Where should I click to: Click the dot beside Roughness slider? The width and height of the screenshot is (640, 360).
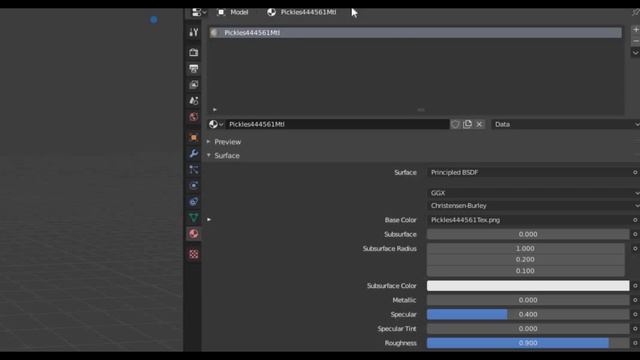pos(635,343)
